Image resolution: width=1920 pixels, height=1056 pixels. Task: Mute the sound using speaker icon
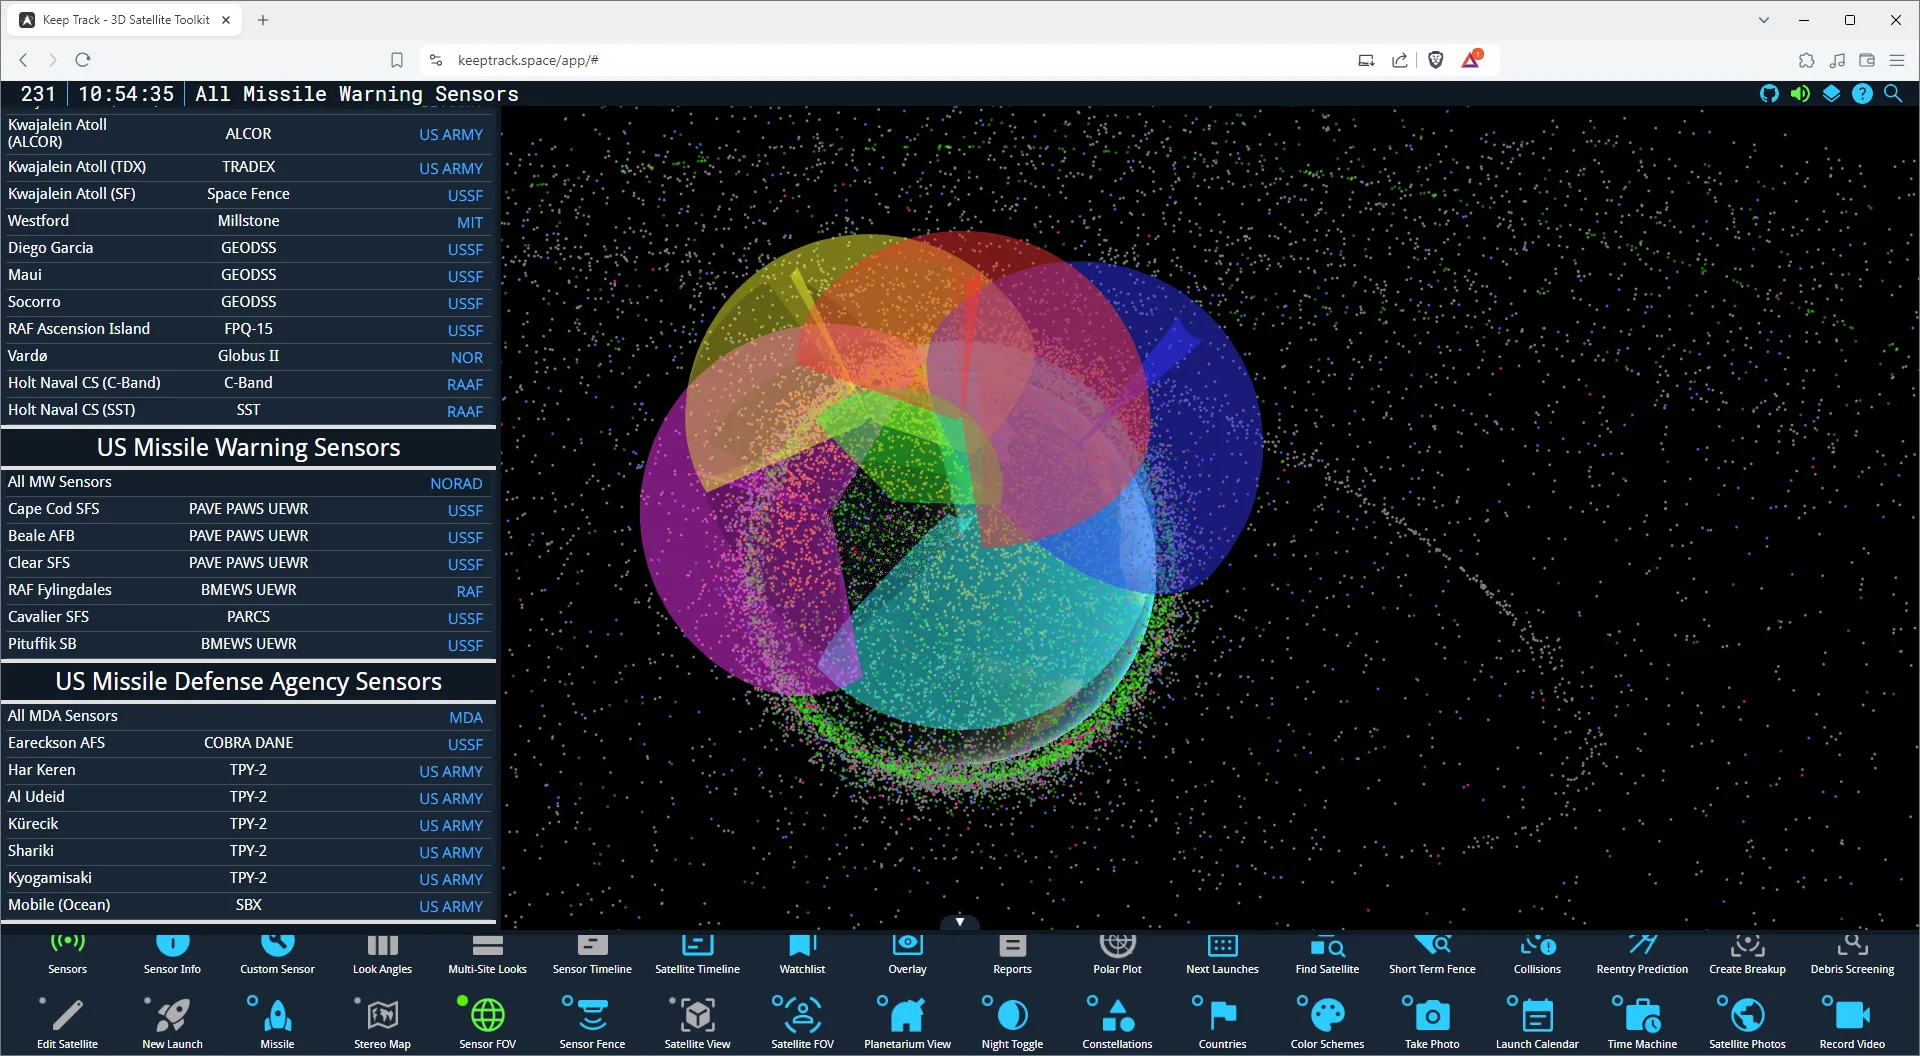(1800, 94)
